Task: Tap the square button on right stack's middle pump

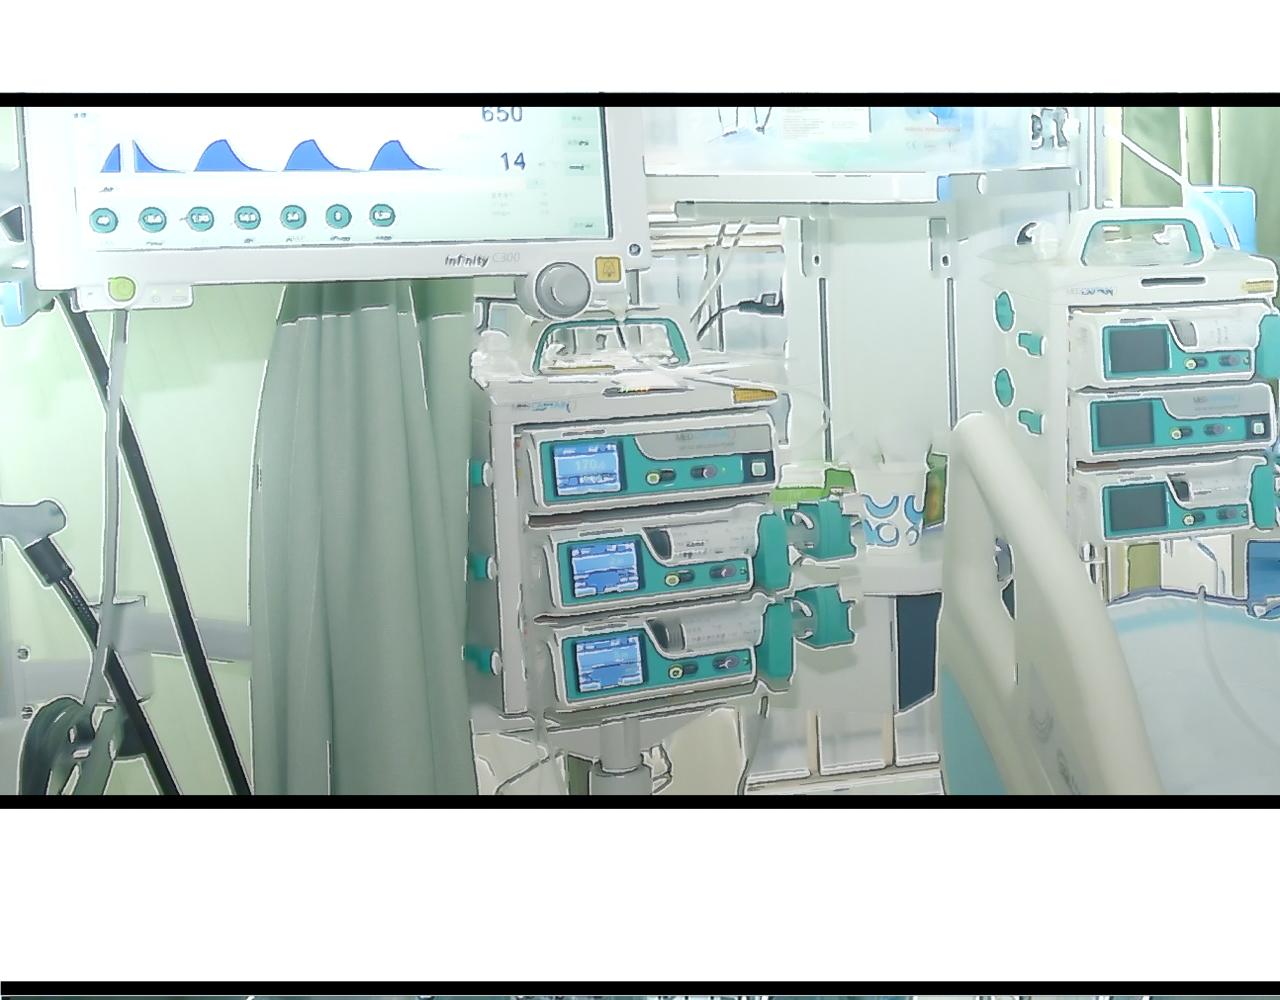Action: tap(1259, 429)
